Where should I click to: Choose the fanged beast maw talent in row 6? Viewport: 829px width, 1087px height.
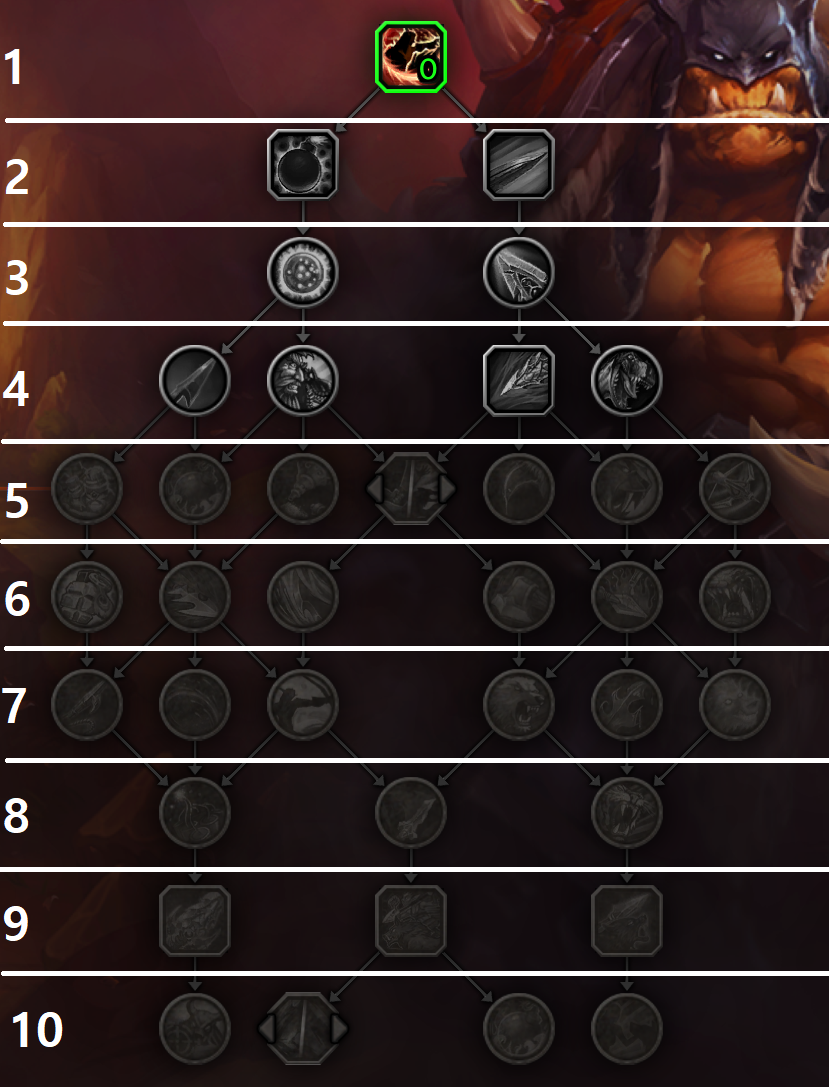[735, 596]
